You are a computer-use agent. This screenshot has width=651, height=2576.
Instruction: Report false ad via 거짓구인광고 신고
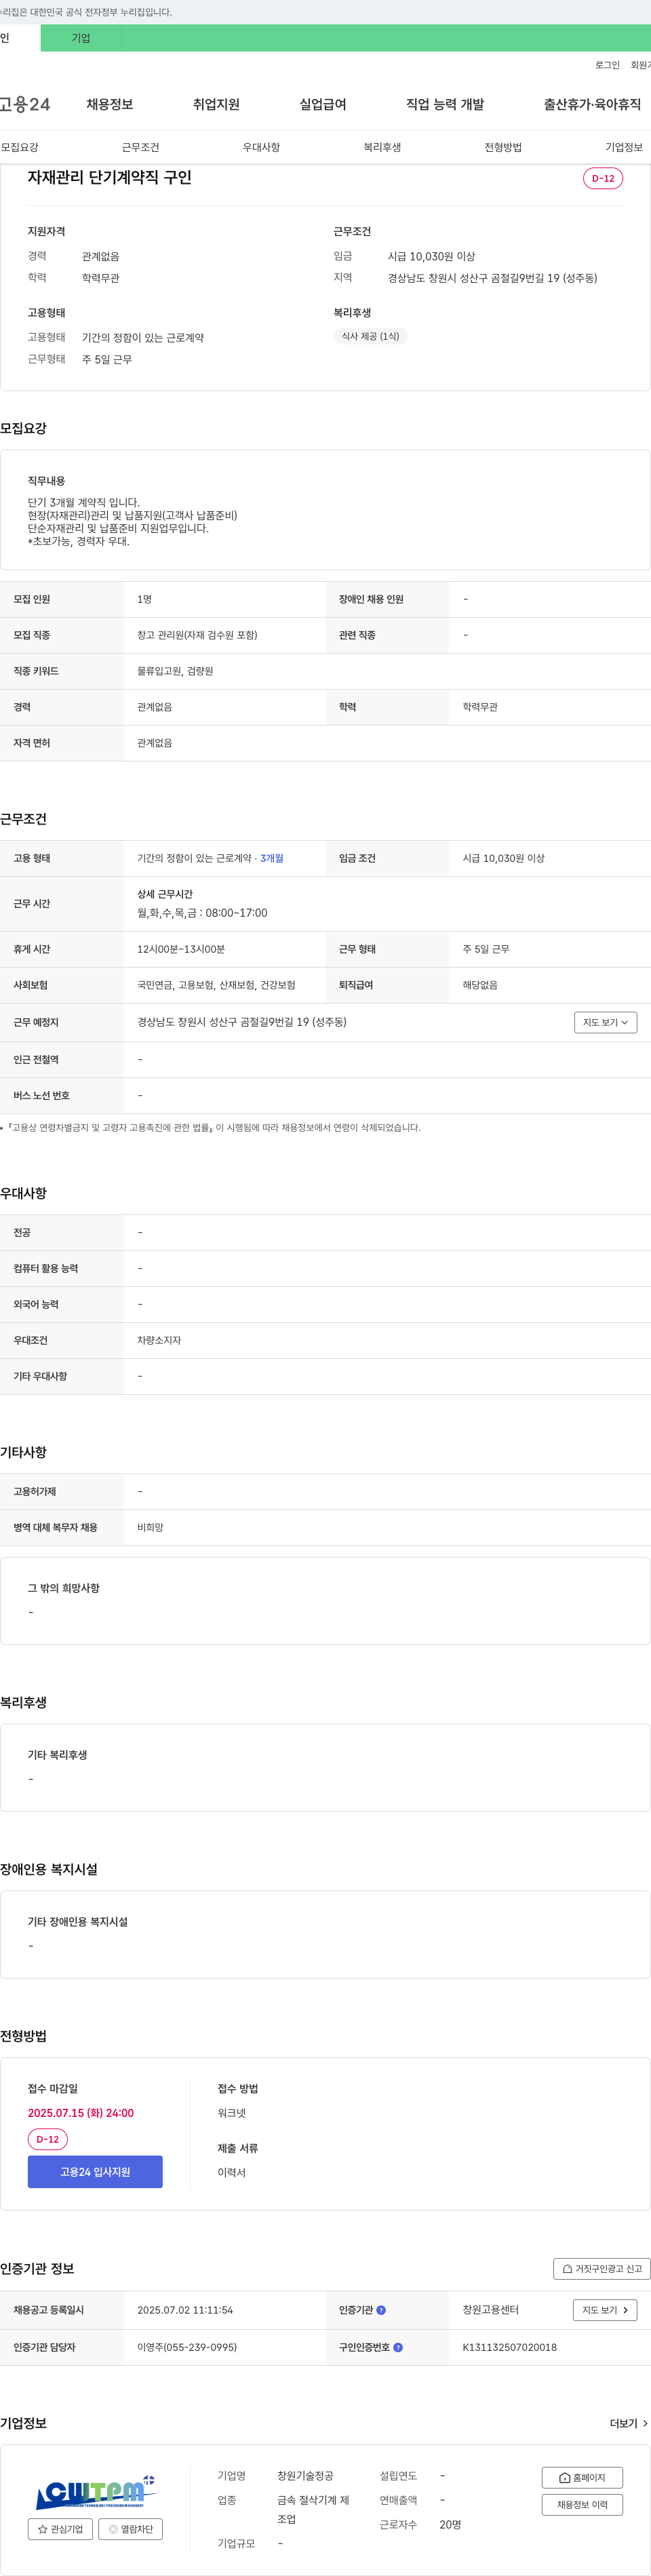point(601,2269)
